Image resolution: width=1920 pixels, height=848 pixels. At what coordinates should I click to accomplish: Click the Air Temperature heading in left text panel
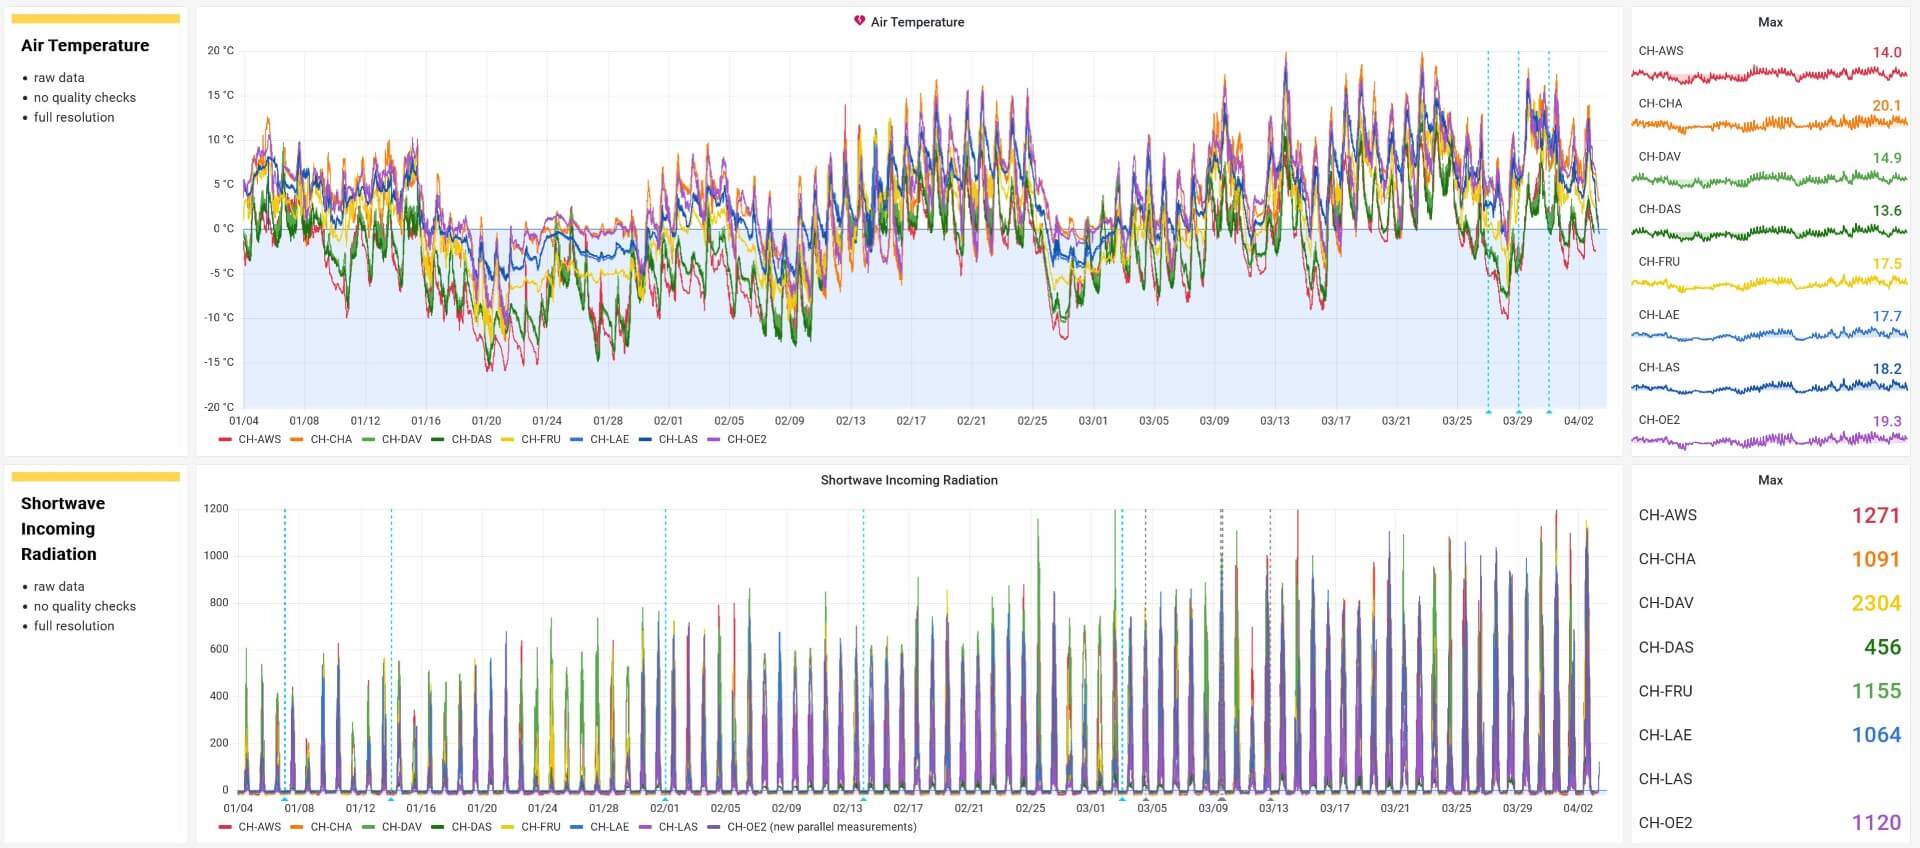click(85, 45)
